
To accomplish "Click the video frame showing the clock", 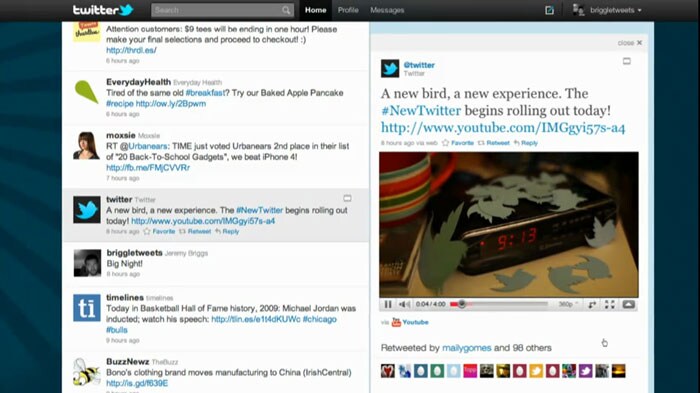I will 509,225.
